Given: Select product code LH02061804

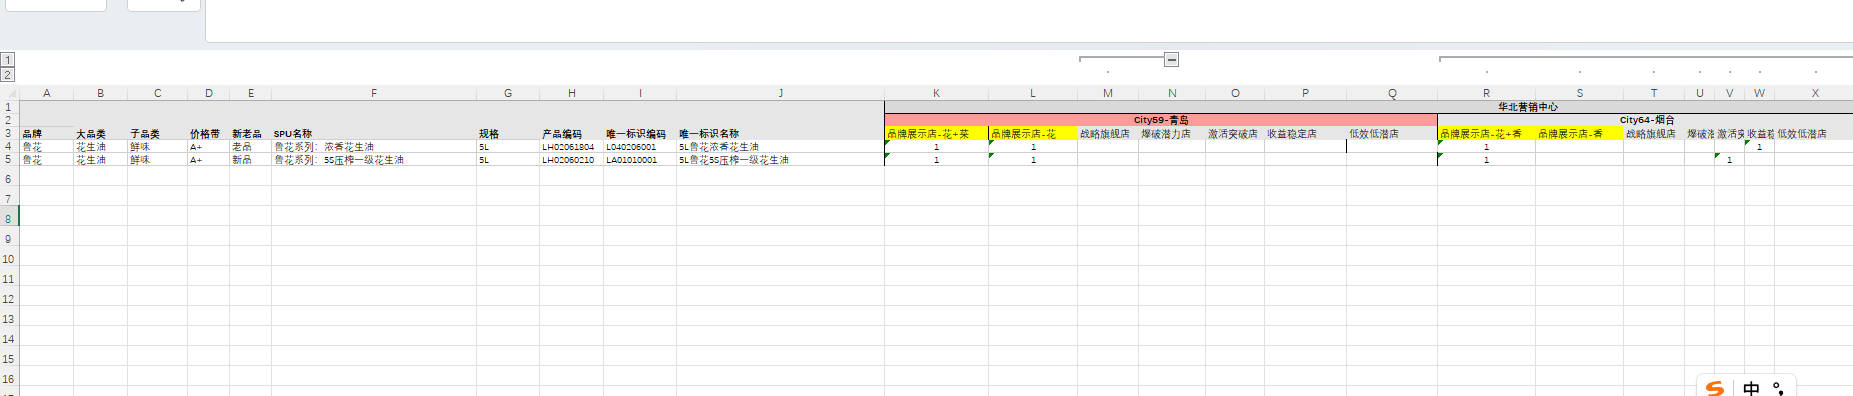Looking at the screenshot, I should coord(571,146).
